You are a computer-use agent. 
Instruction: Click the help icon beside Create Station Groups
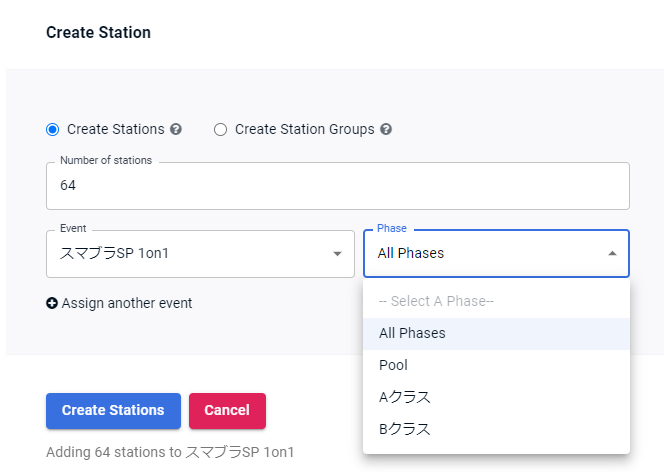[386, 130]
